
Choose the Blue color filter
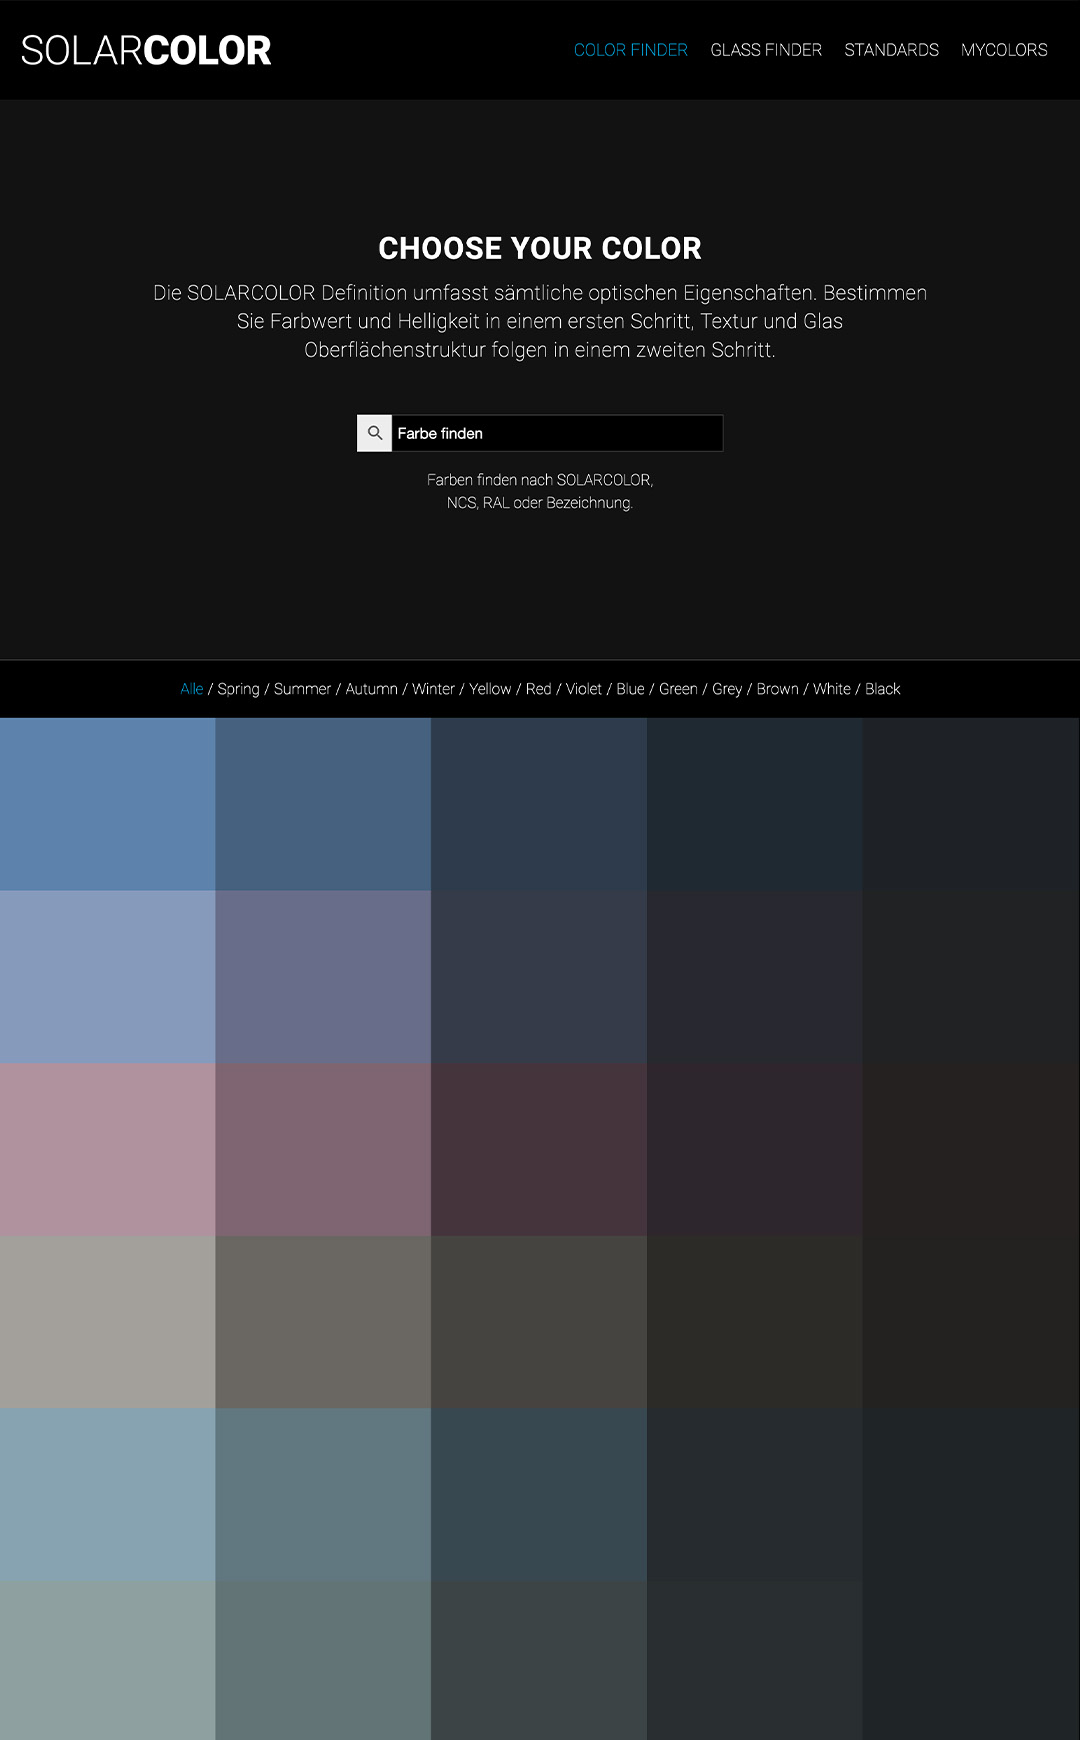[x=630, y=689]
